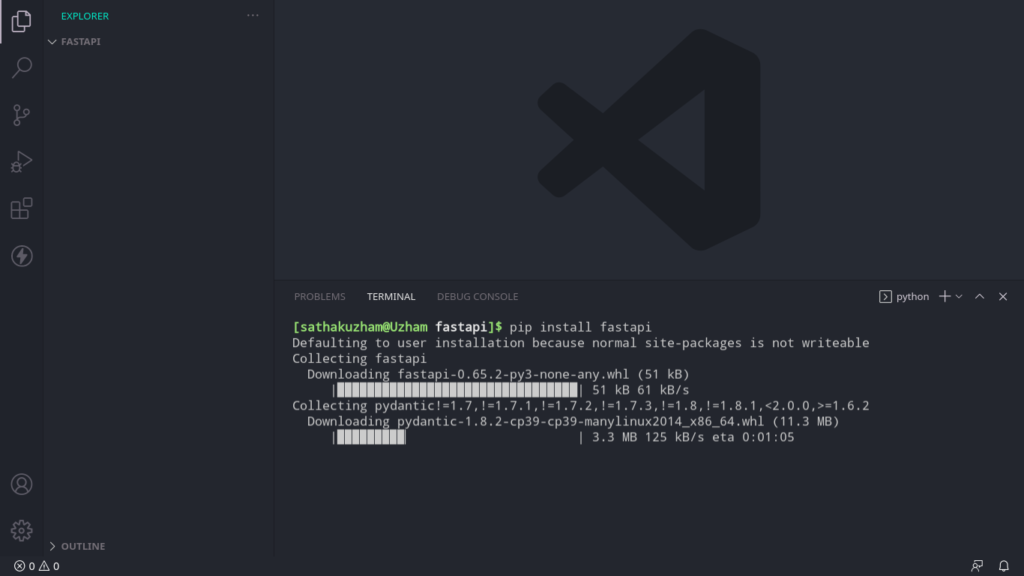The height and width of the screenshot is (576, 1024).
Task: Open the Manage gear settings icon
Action: pyautogui.click(x=22, y=531)
